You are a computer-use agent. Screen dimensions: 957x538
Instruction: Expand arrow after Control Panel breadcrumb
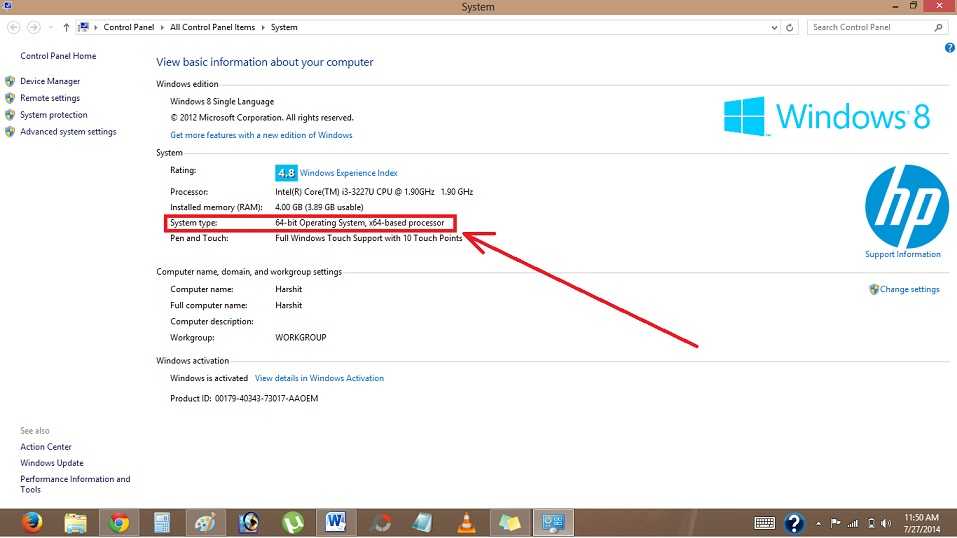pyautogui.click(x=162, y=27)
